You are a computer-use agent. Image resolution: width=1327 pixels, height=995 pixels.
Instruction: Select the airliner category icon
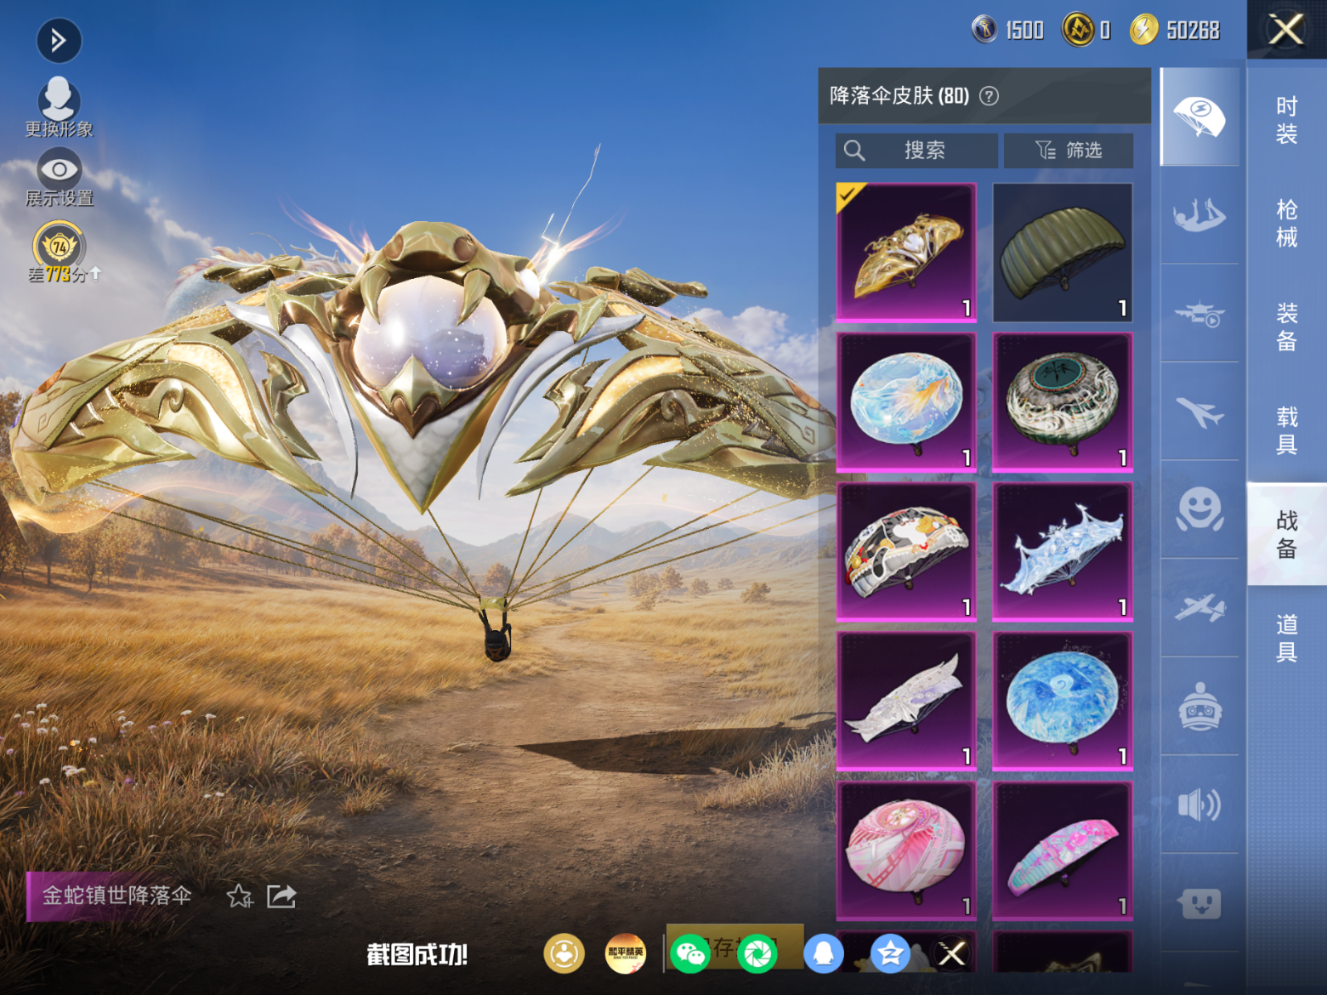point(1200,412)
